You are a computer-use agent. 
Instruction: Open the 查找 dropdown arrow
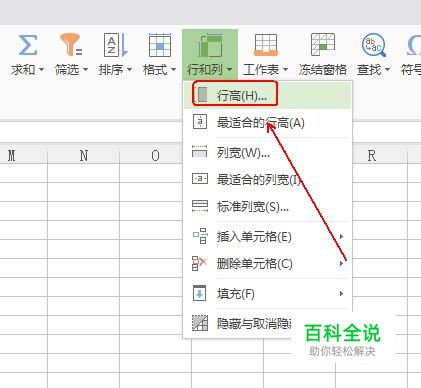click(388, 70)
